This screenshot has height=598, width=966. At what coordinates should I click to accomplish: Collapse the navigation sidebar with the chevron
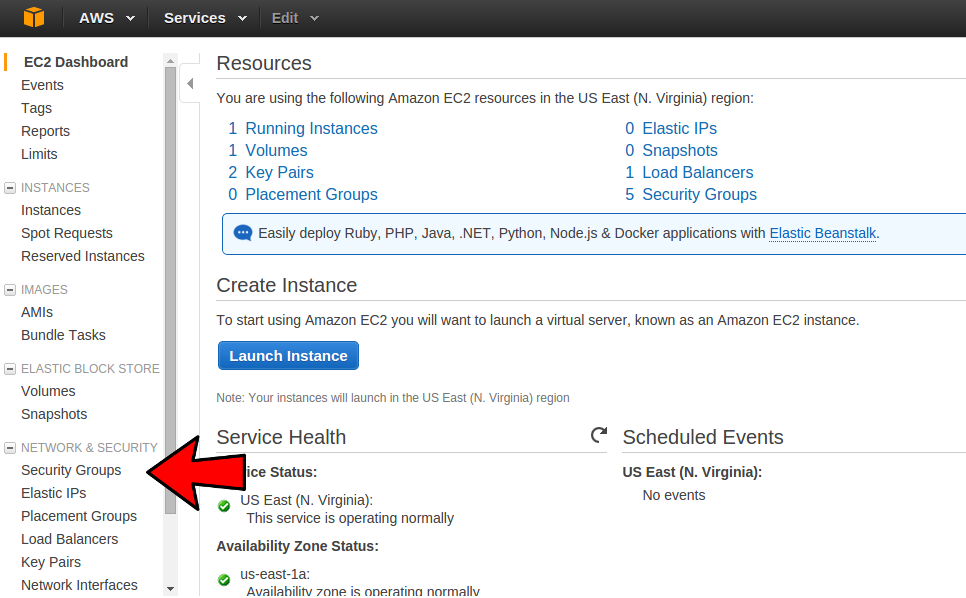coord(189,84)
